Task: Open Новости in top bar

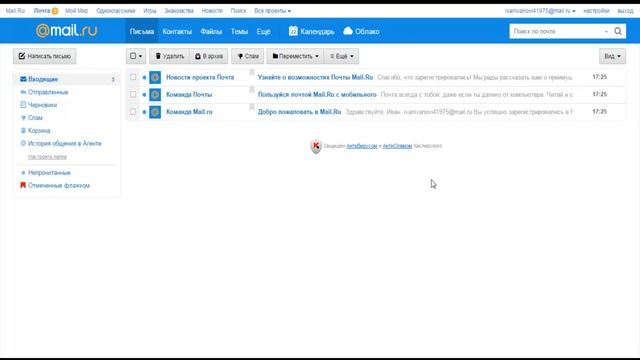Action: pos(212,11)
